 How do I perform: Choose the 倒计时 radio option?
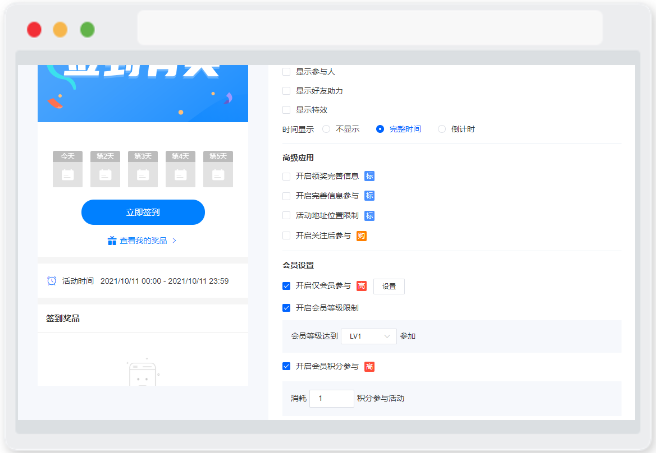pyautogui.click(x=442, y=129)
